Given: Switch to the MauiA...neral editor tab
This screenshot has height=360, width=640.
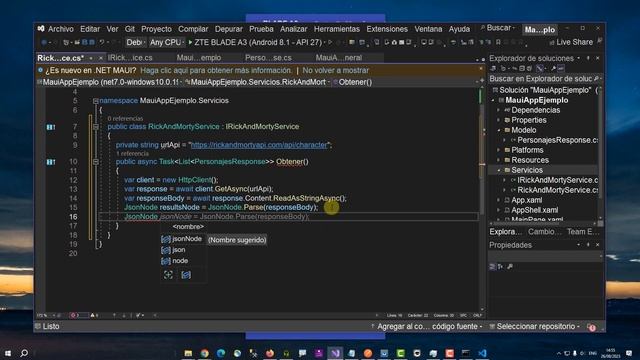Looking at the screenshot, I should (x=339, y=58).
